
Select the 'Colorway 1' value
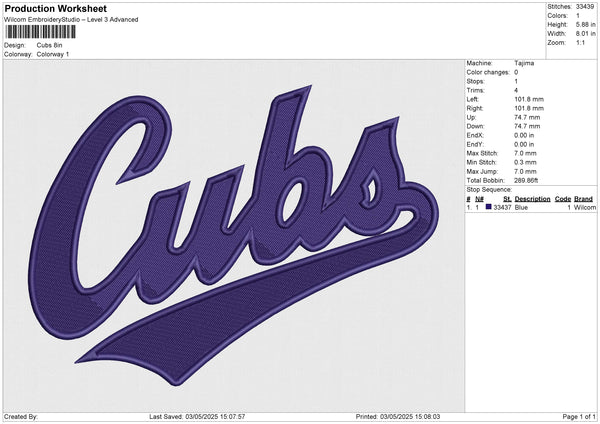[x=53, y=54]
